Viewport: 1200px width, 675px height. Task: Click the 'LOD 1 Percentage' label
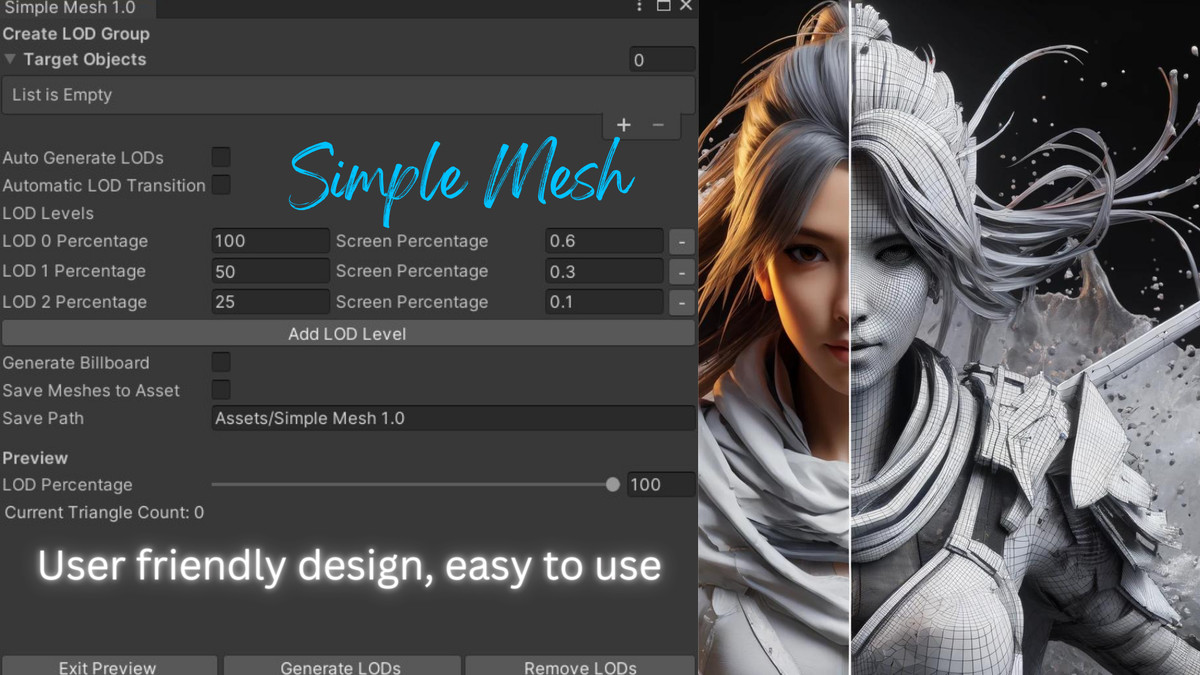[x=74, y=271]
